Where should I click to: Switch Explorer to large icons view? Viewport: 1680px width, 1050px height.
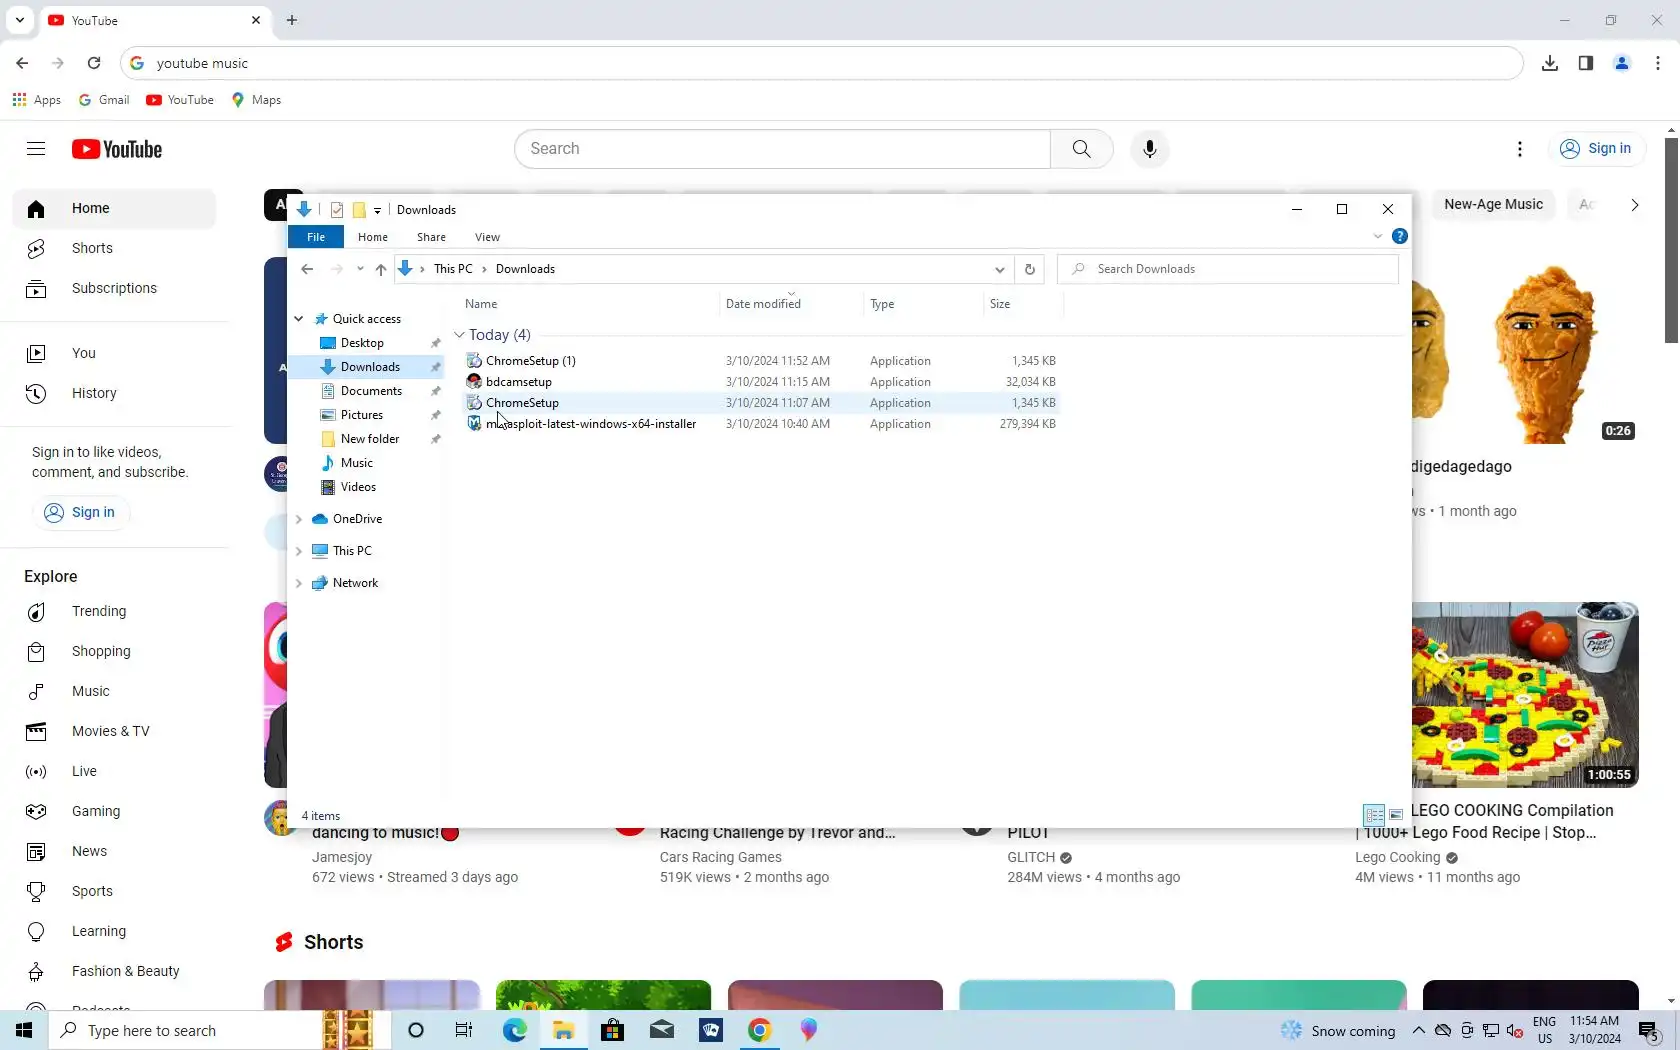click(1396, 815)
